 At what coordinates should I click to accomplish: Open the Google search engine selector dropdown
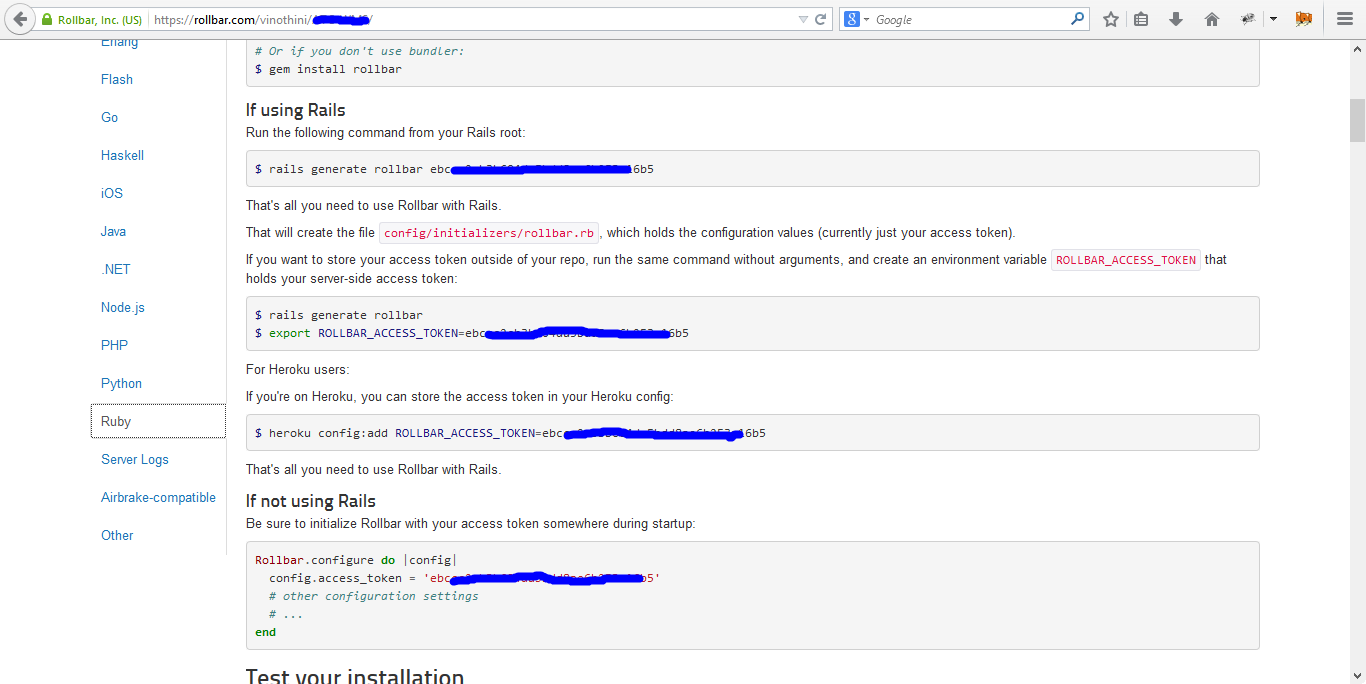[855, 19]
